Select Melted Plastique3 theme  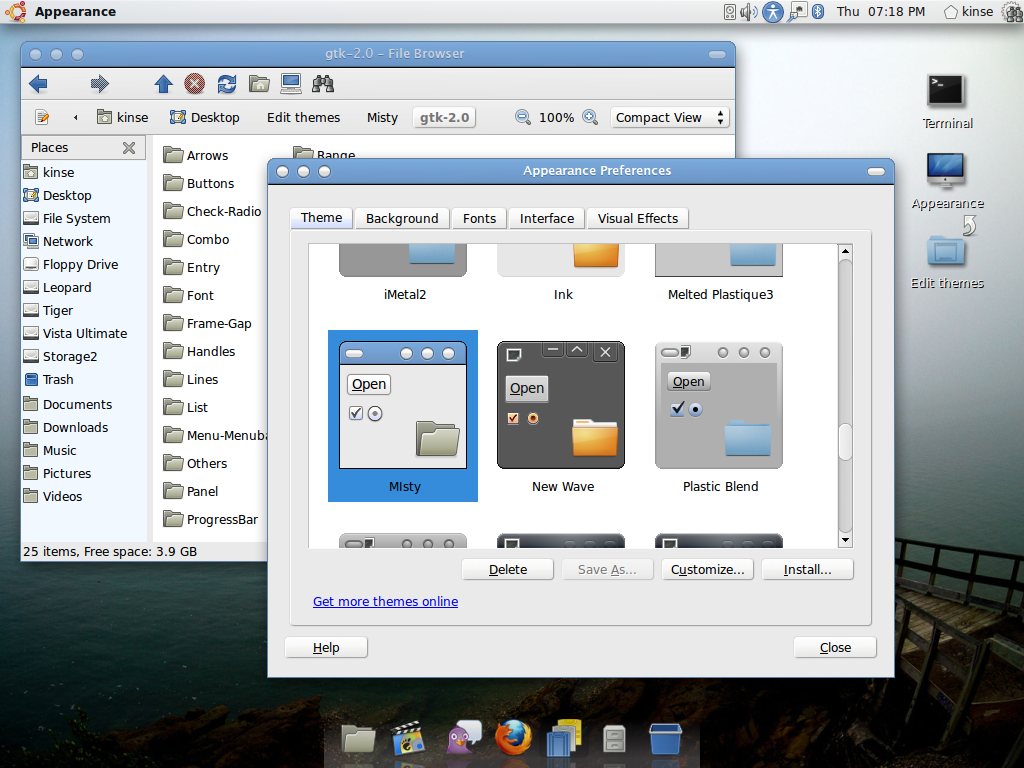[720, 274]
